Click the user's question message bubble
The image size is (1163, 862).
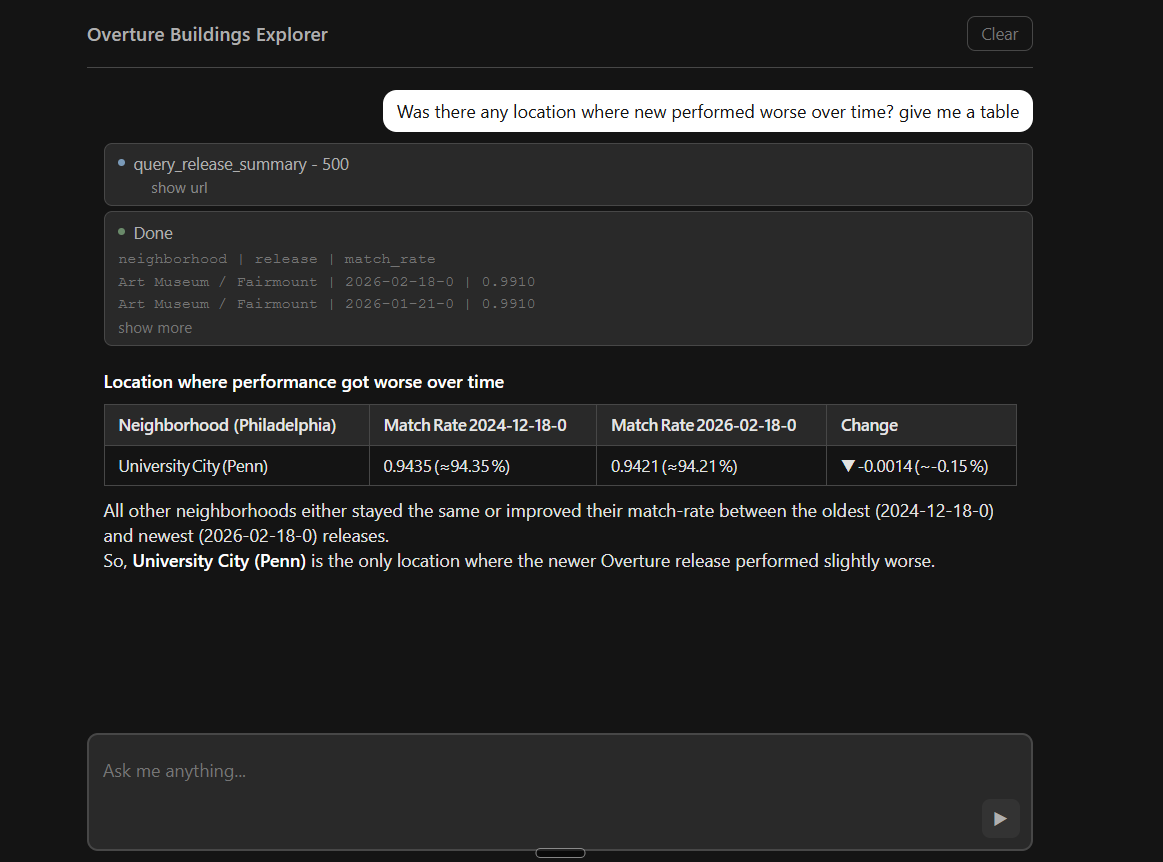(707, 111)
